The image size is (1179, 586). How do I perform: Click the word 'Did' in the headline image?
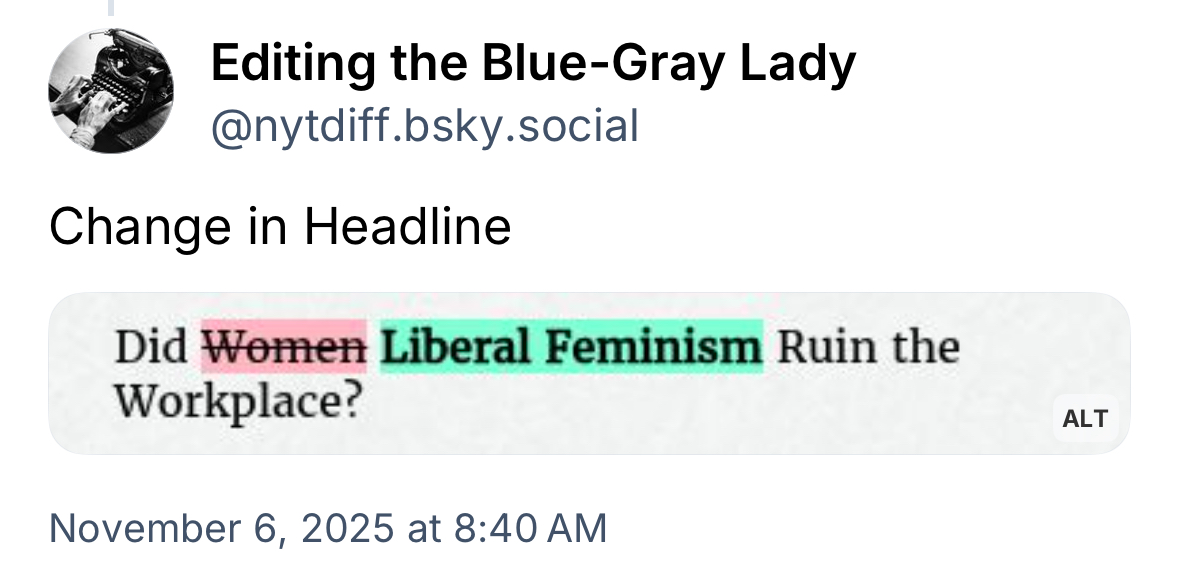tap(151, 347)
